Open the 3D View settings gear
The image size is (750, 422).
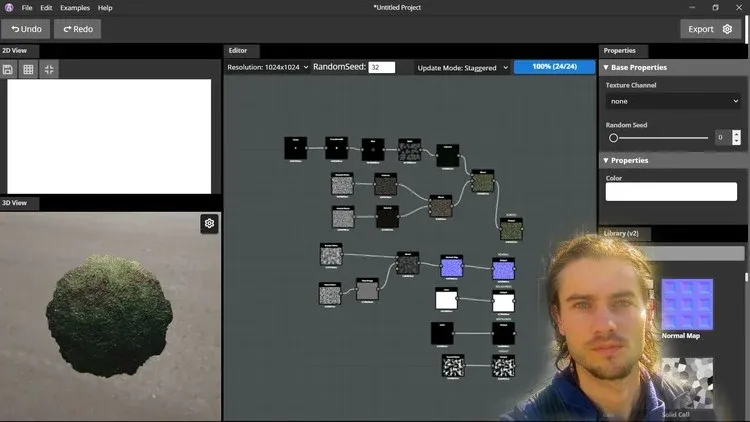209,223
